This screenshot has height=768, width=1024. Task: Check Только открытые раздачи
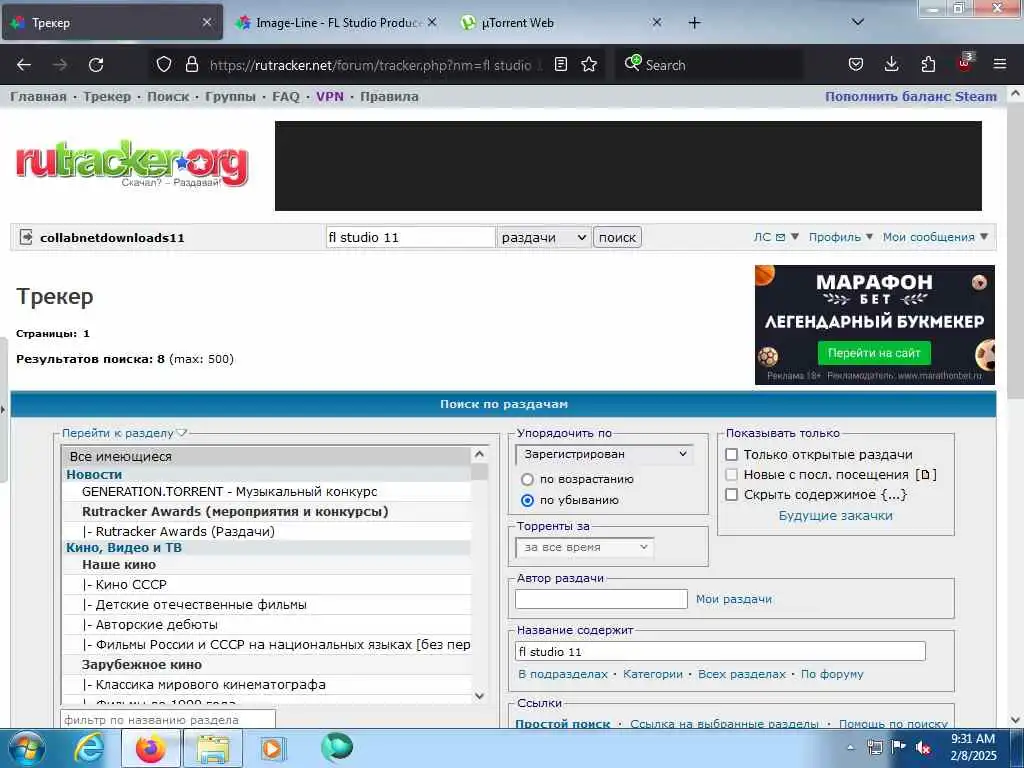[732, 455]
